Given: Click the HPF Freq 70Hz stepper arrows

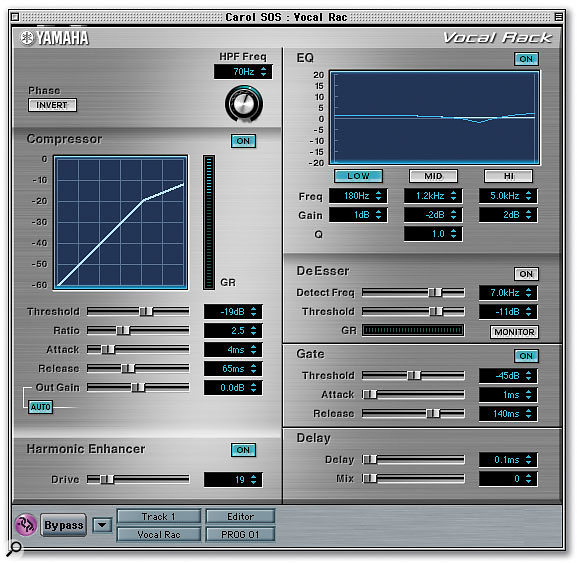Looking at the screenshot, I should [x=263, y=71].
